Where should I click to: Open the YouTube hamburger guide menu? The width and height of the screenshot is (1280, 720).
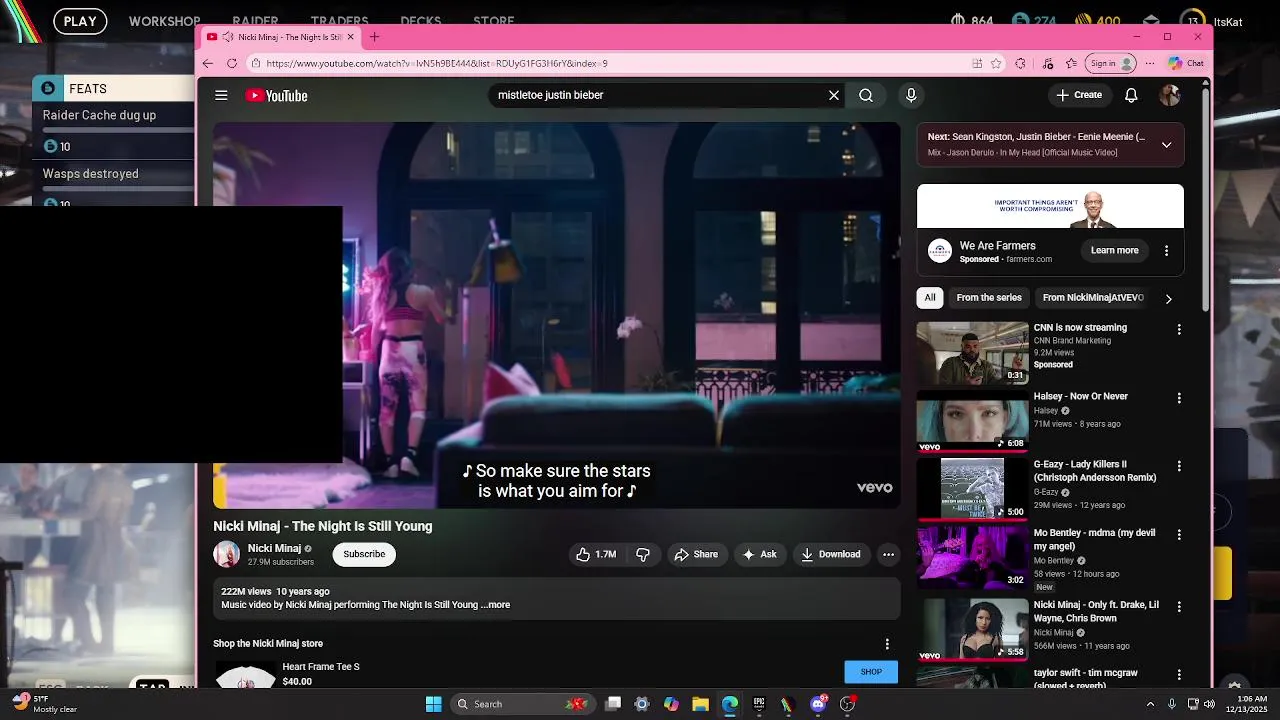click(221, 95)
